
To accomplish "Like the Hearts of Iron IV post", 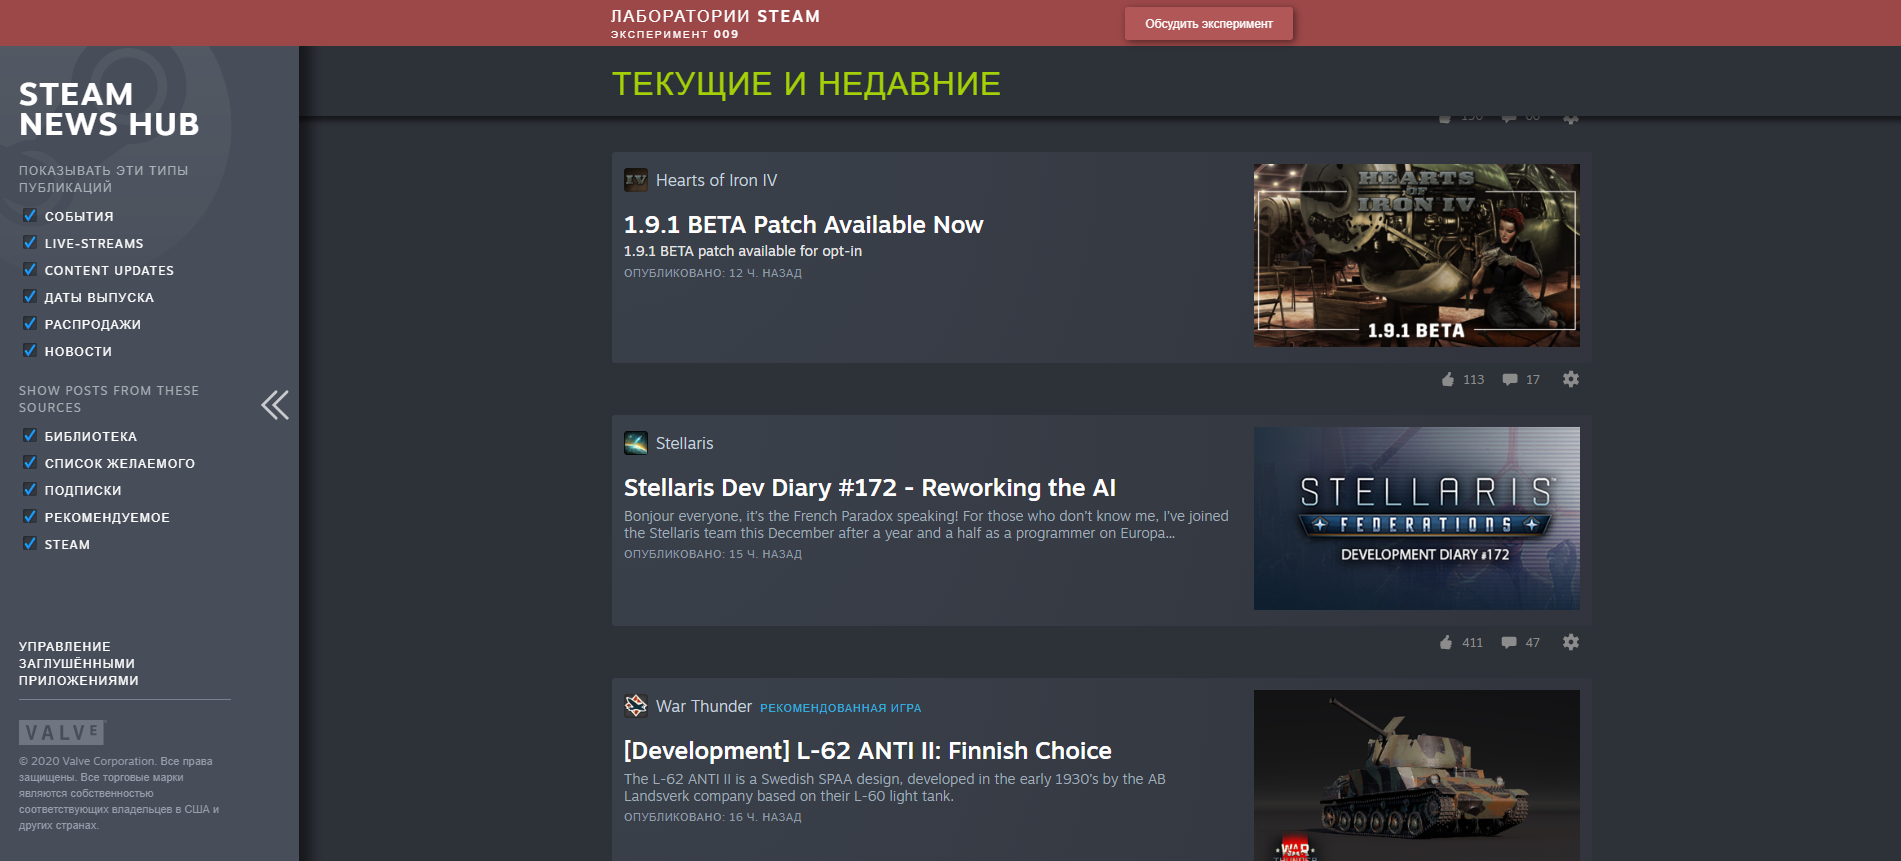I will click(x=1448, y=379).
